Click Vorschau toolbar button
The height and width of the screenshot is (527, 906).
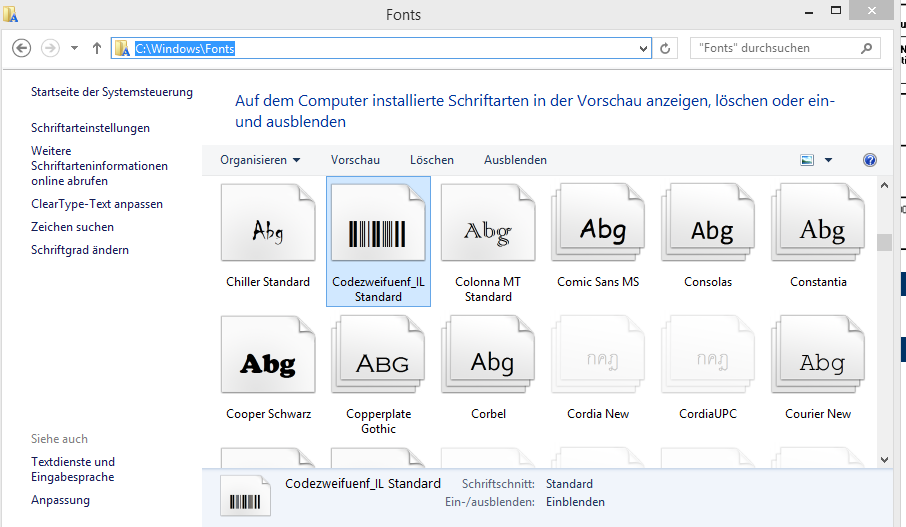click(x=355, y=160)
